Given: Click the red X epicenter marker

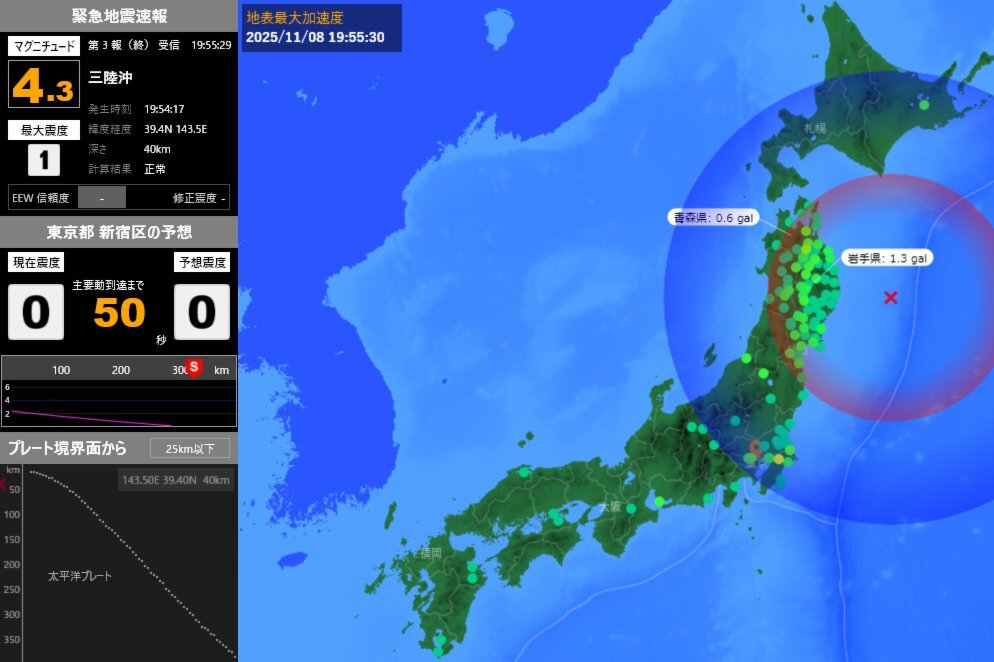Looking at the screenshot, I should [891, 297].
